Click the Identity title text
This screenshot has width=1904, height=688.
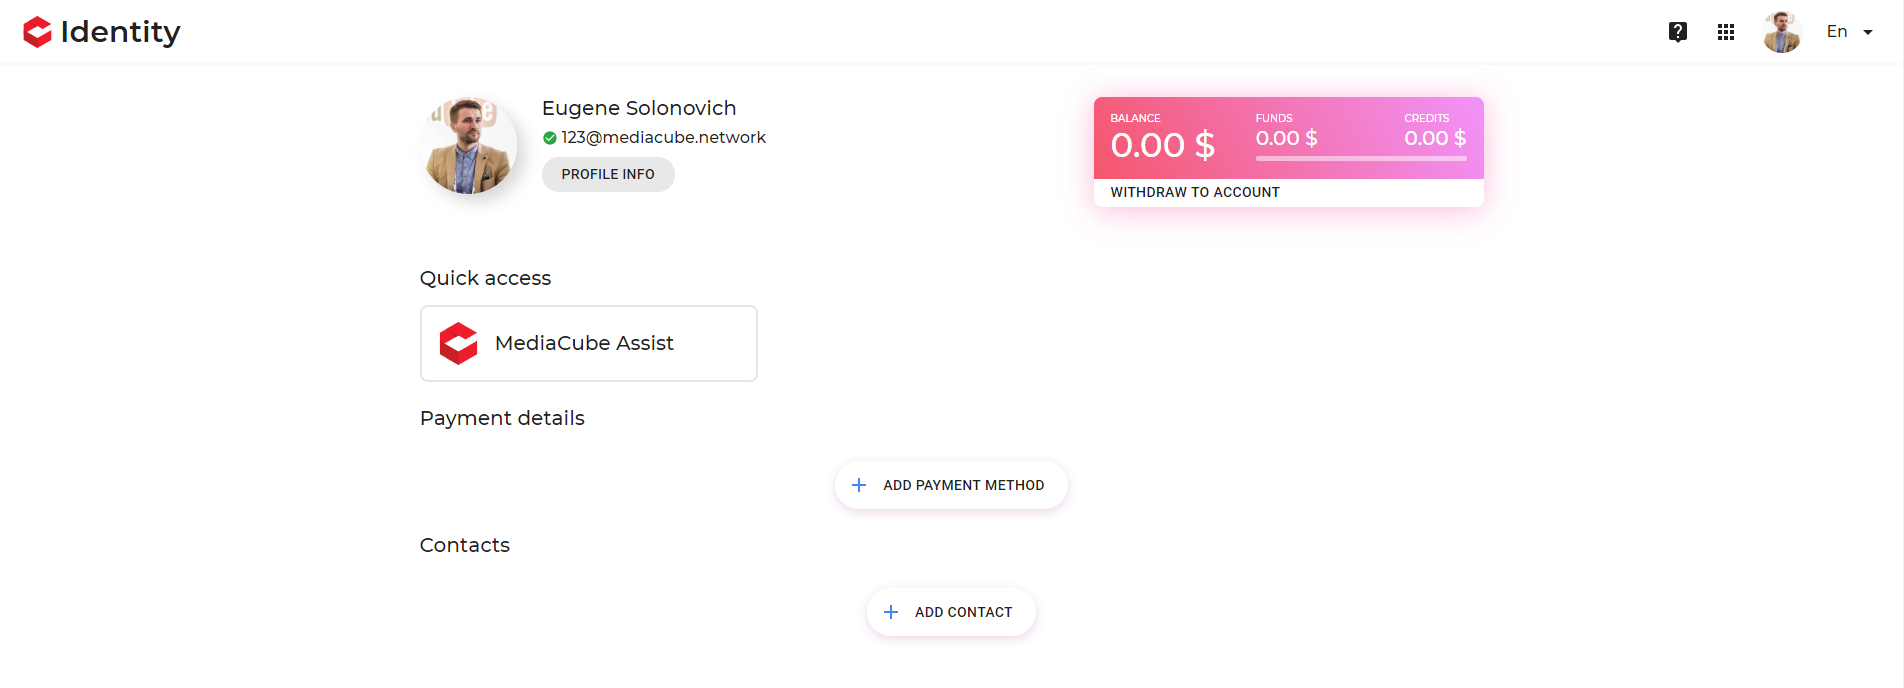(120, 32)
